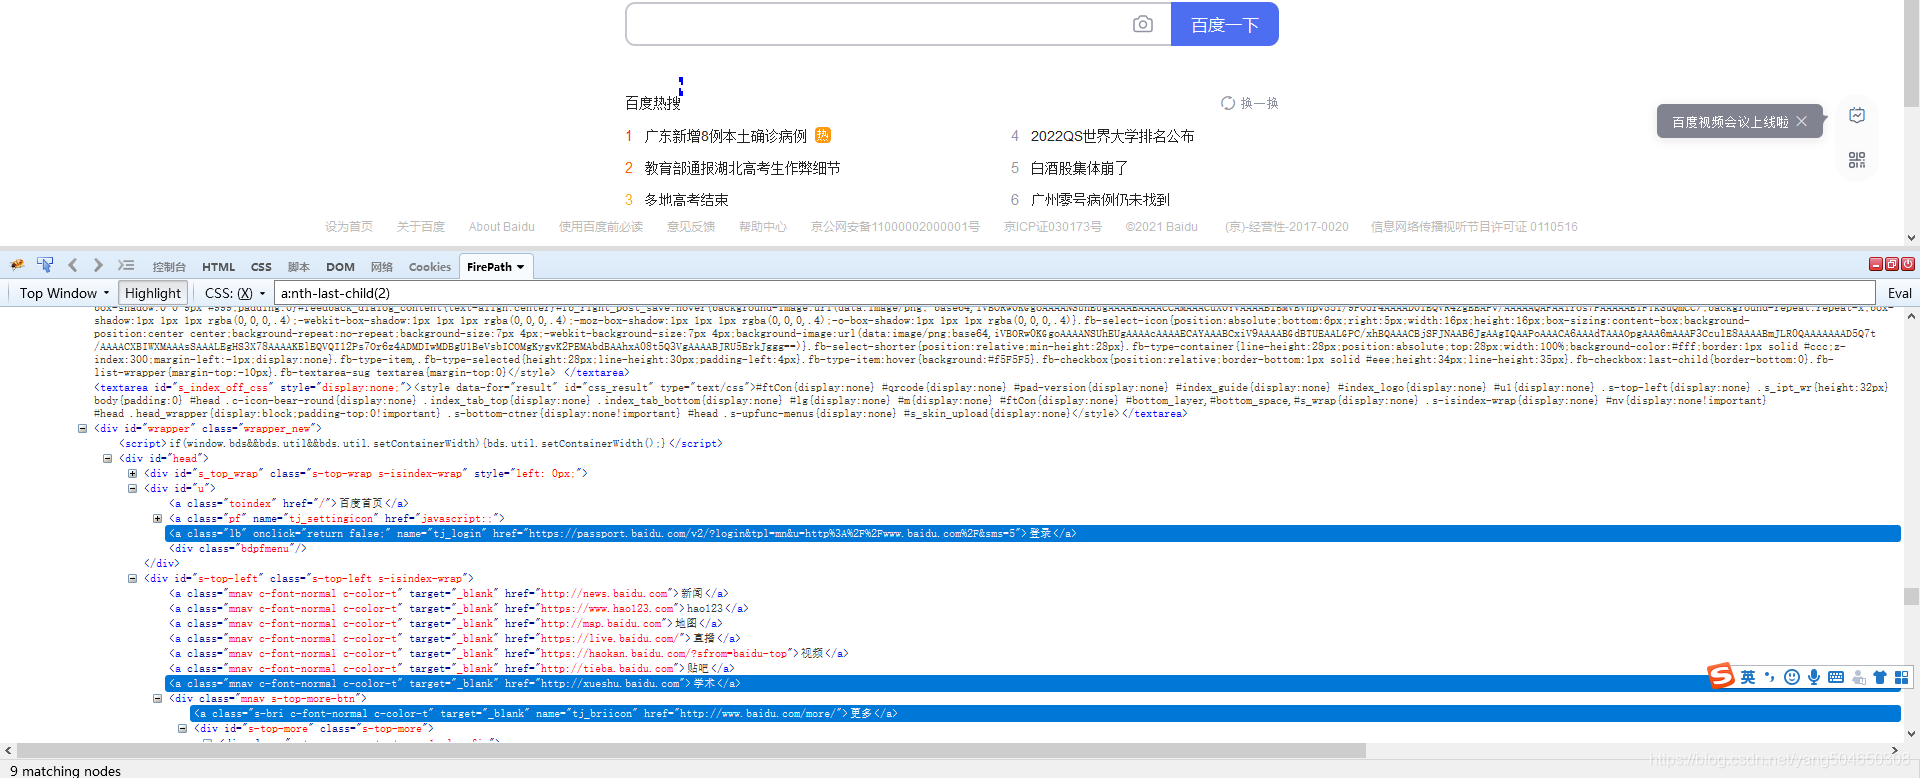
Task: Deactivate Firebug with the power button
Action: (1908, 264)
